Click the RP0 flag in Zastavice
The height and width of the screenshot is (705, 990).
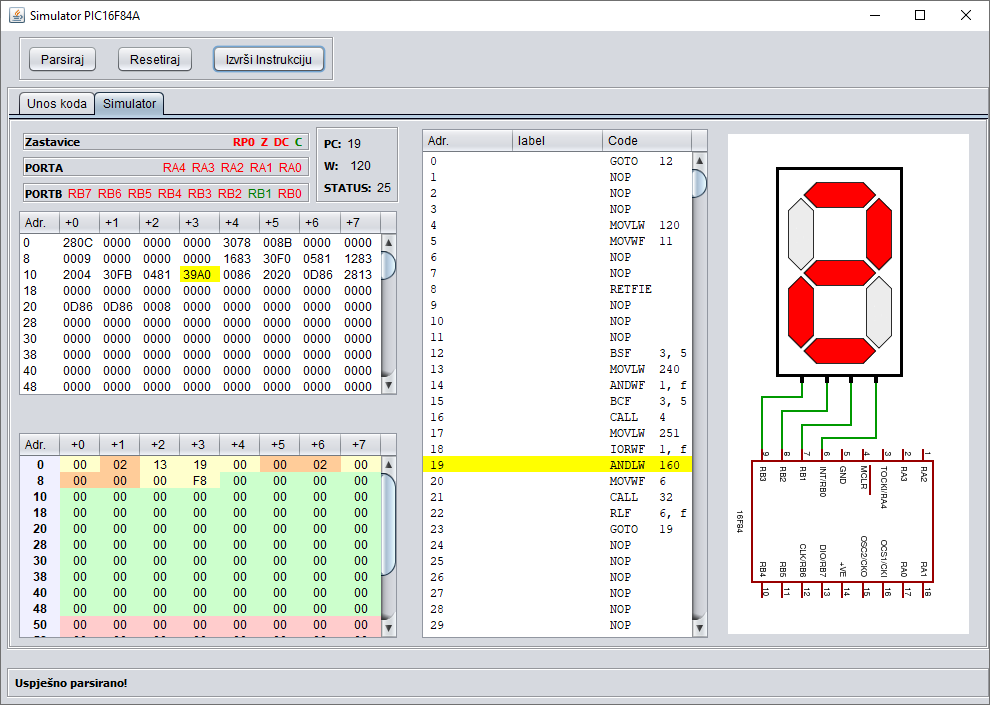(x=244, y=142)
